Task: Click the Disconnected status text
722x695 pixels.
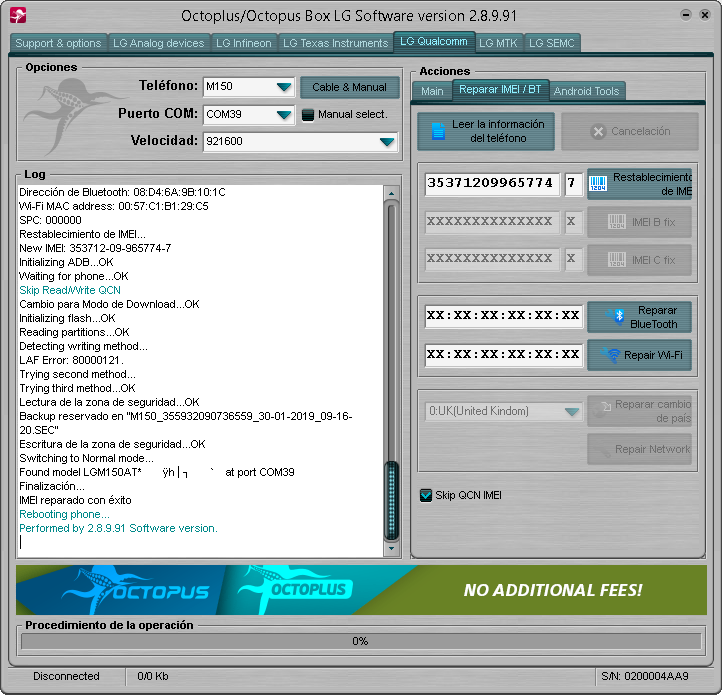Action: click(x=66, y=676)
